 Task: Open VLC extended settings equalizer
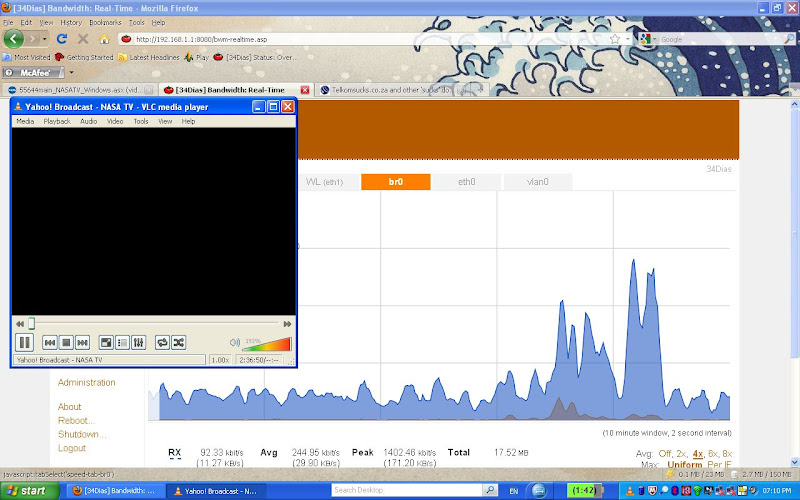(x=139, y=342)
